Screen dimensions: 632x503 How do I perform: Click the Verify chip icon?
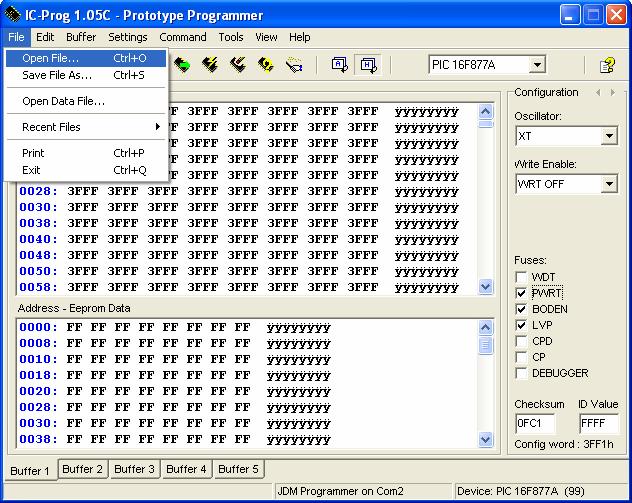click(x=266, y=64)
